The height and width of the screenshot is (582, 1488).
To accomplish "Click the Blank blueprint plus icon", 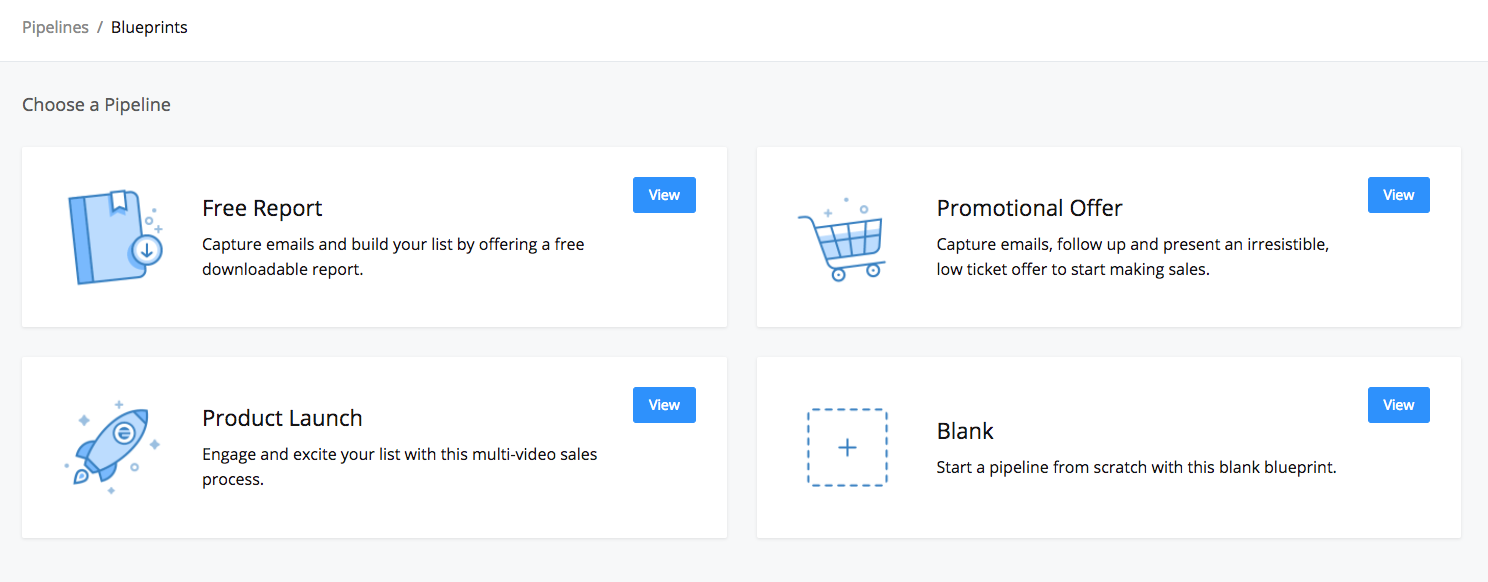I will coord(847,448).
